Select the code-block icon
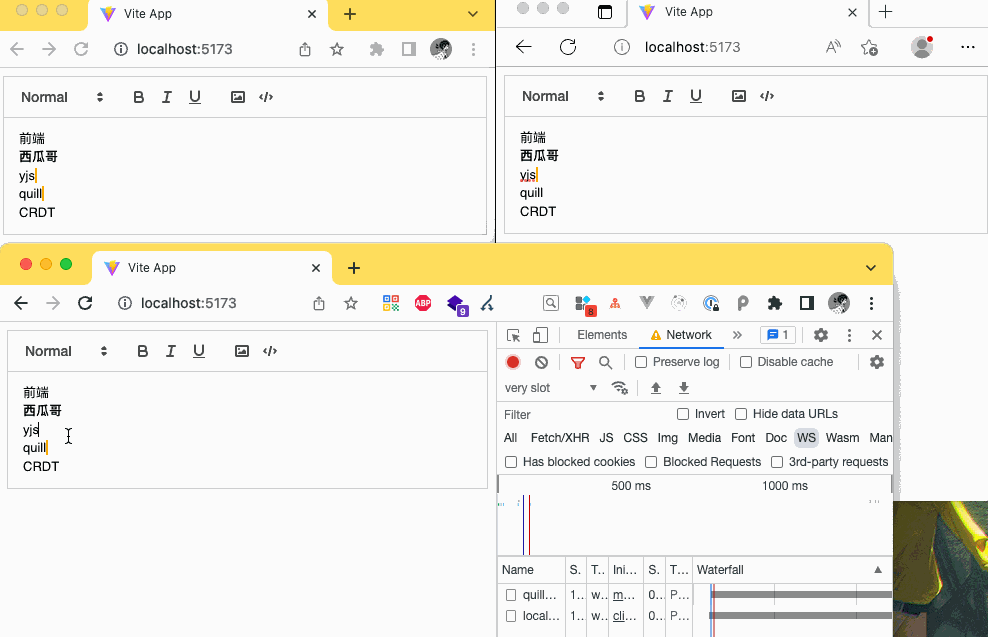The width and height of the screenshot is (988, 637). pos(269,351)
